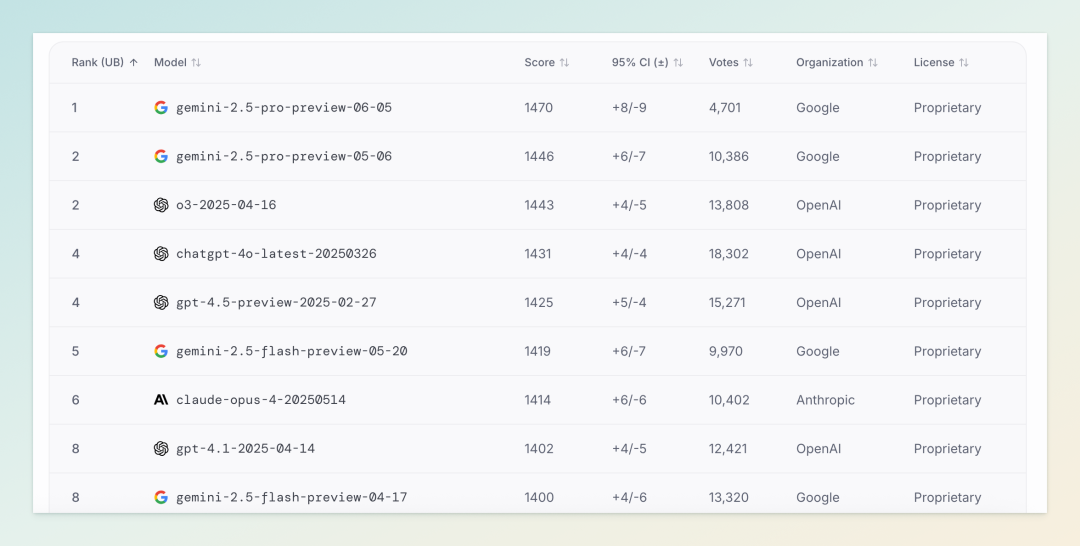Viewport: 1080px width, 546px height.
Task: Open gpt-4.1-2025-04-14 model name
Action: (x=245, y=449)
